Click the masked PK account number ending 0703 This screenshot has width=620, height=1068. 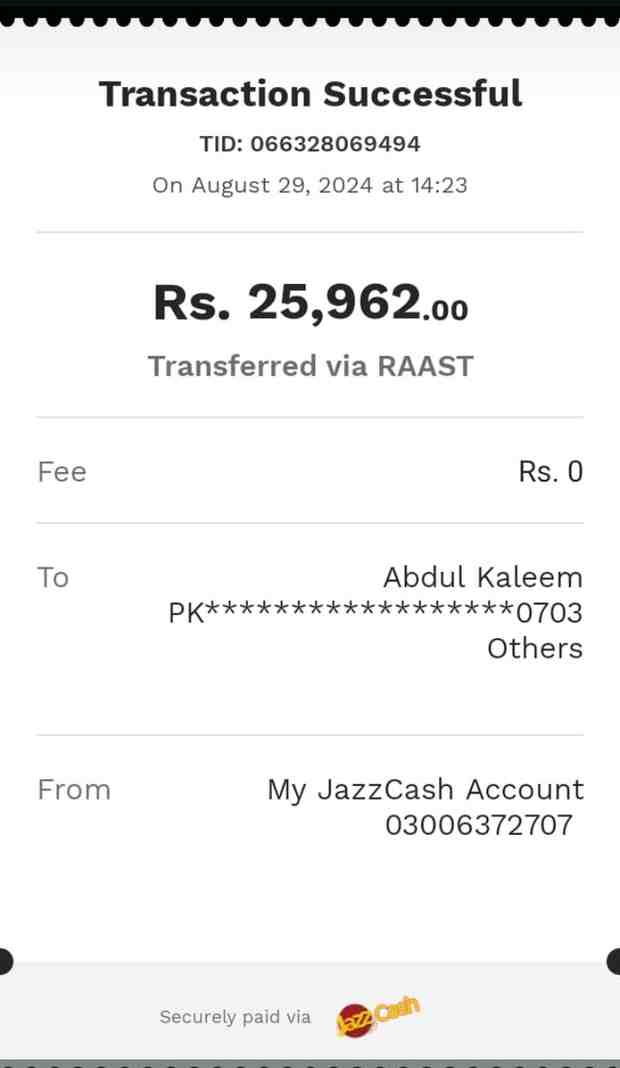[x=375, y=612]
